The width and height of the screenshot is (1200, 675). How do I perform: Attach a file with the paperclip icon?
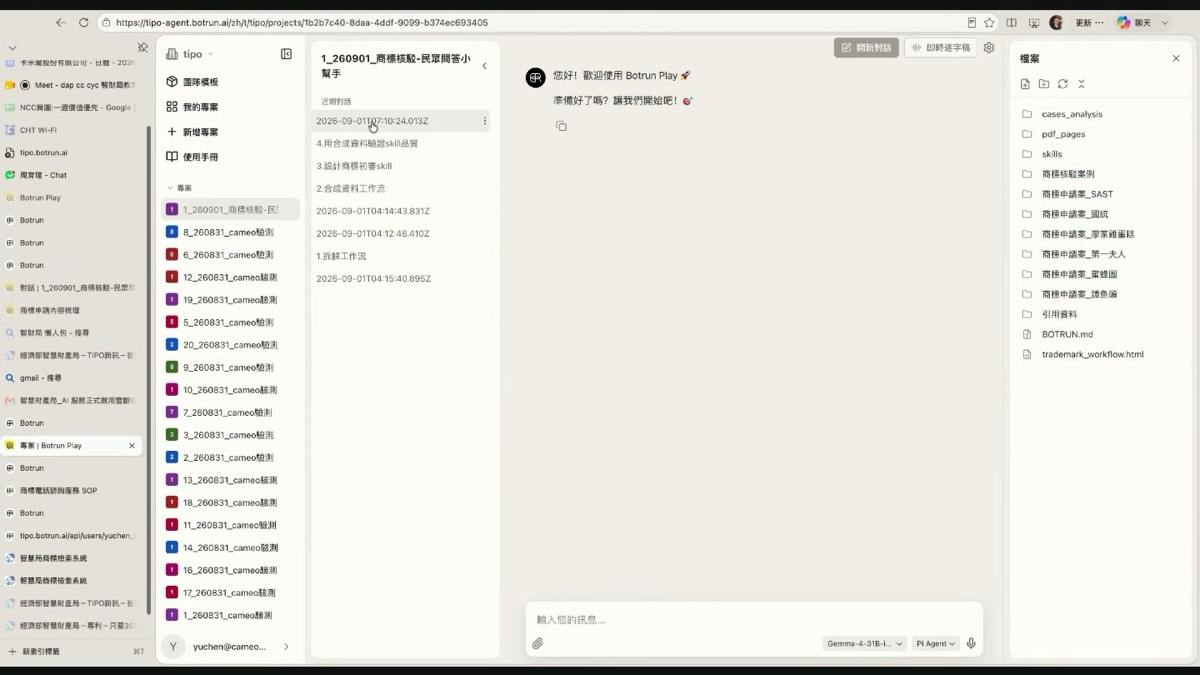click(x=537, y=644)
